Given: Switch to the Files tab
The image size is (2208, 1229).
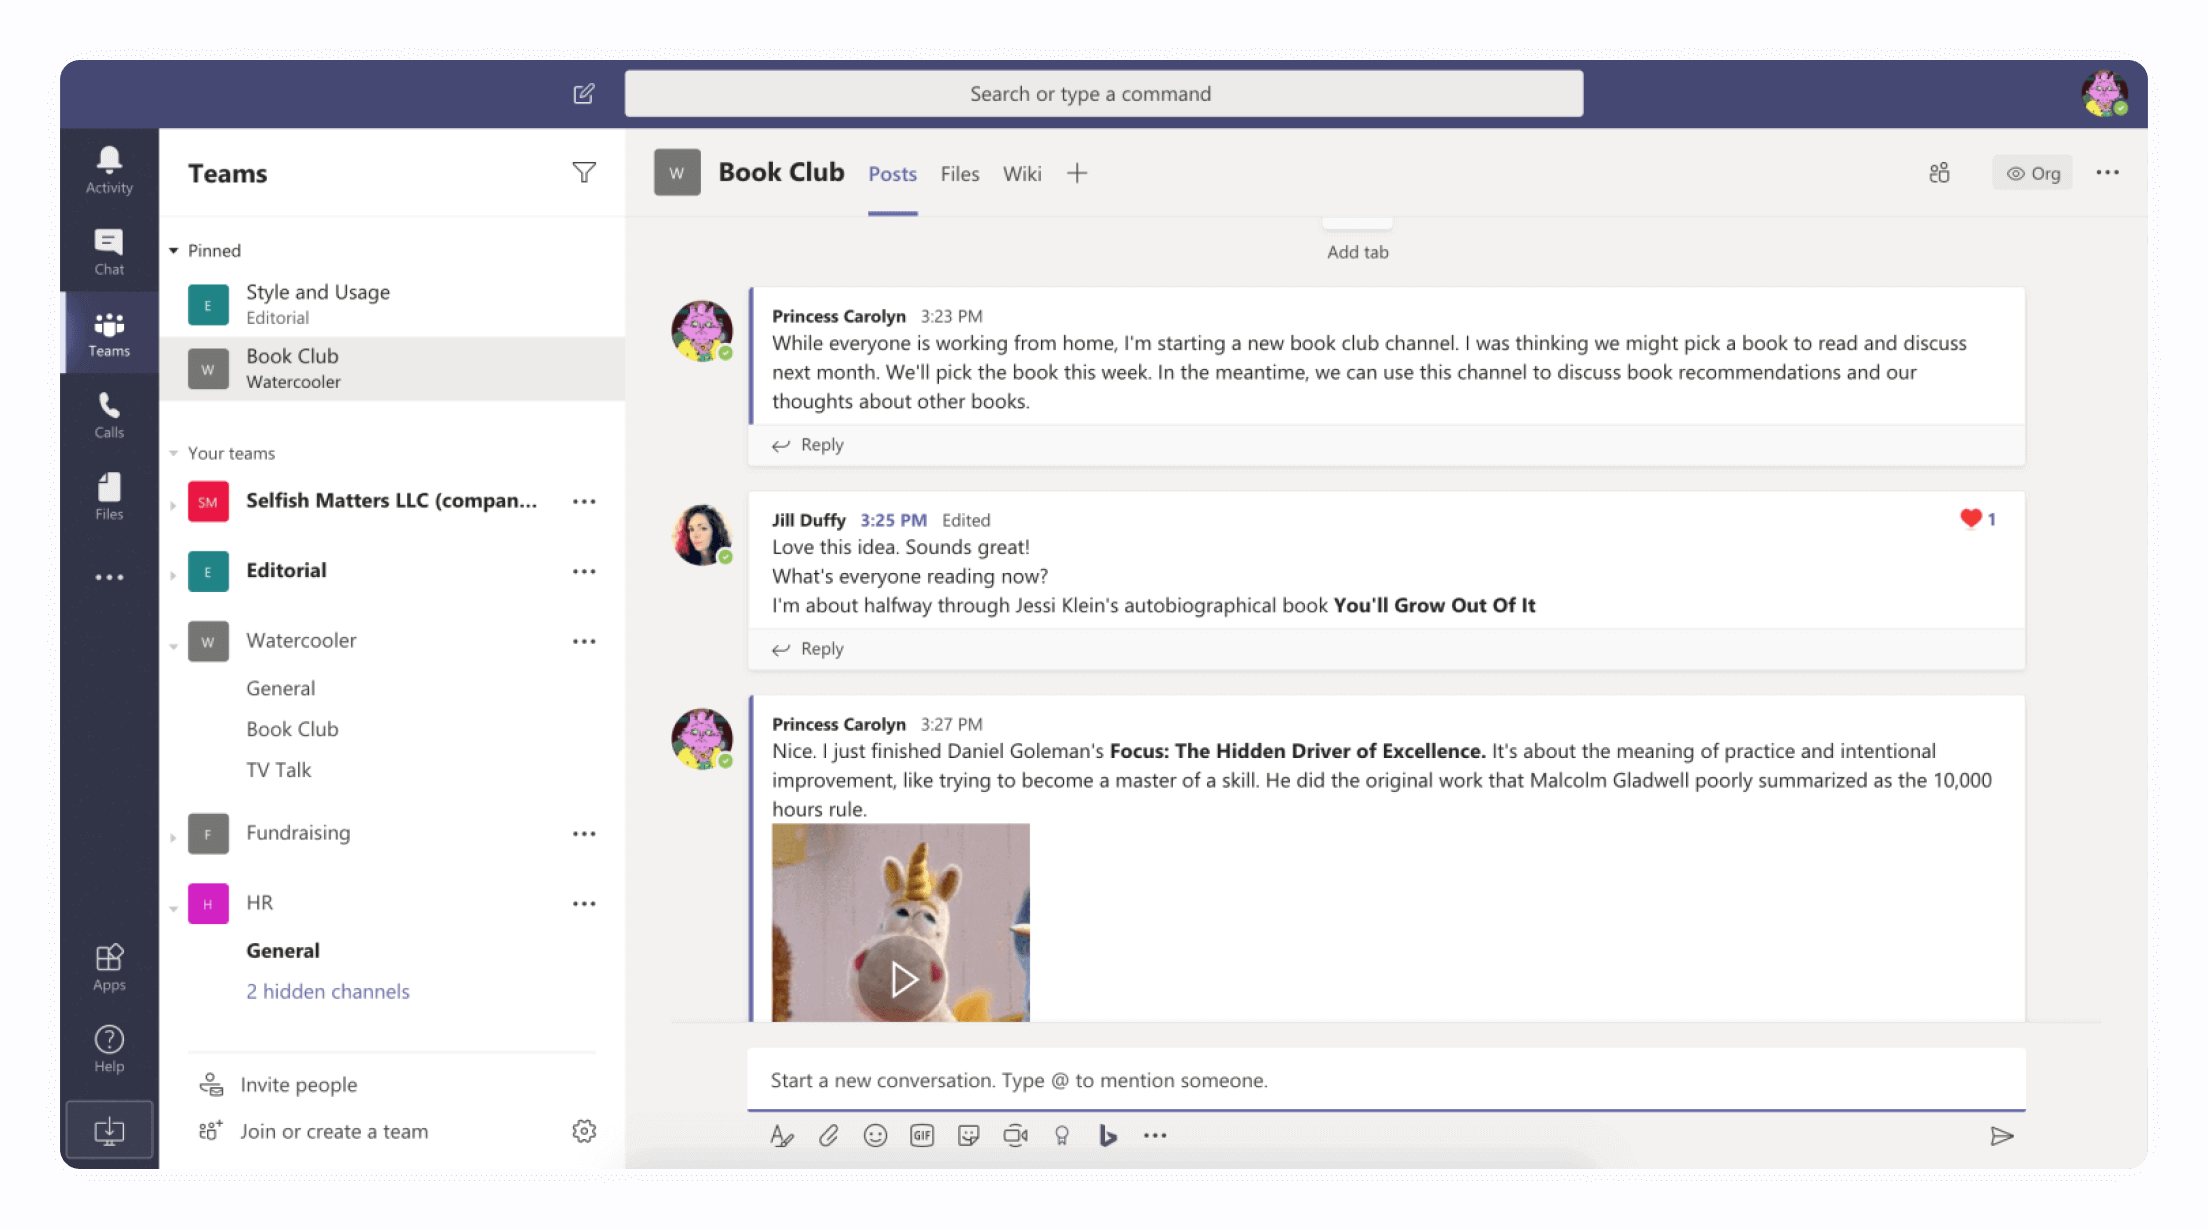Looking at the screenshot, I should pos(959,174).
